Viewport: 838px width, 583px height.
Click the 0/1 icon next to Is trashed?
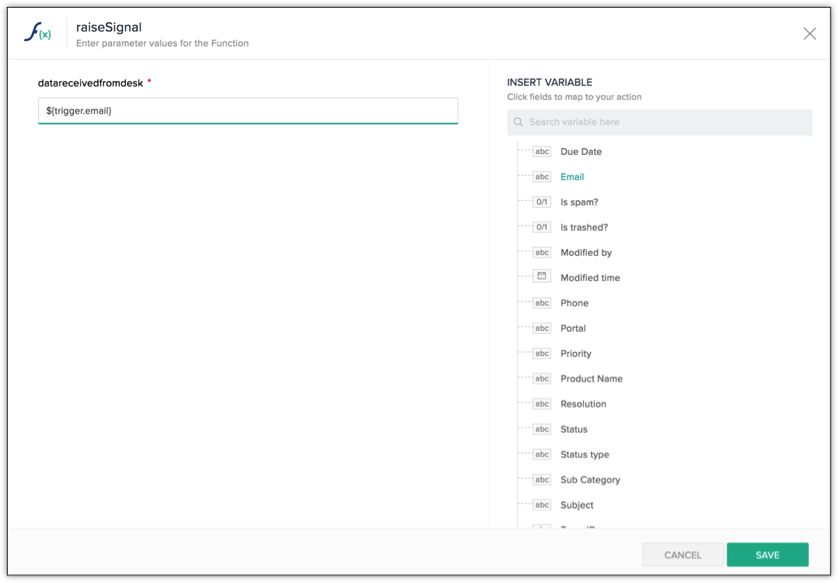pyautogui.click(x=541, y=227)
